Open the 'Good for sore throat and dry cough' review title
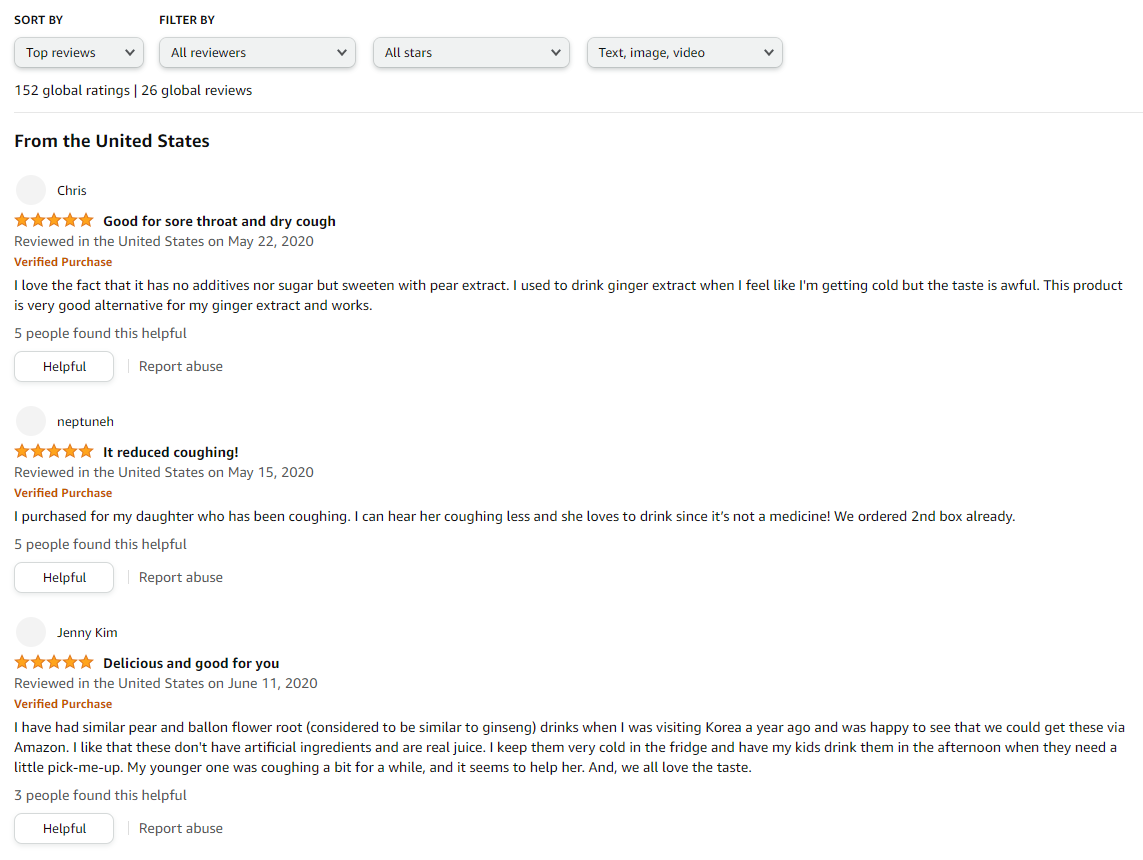This screenshot has width=1143, height=860. (x=219, y=221)
